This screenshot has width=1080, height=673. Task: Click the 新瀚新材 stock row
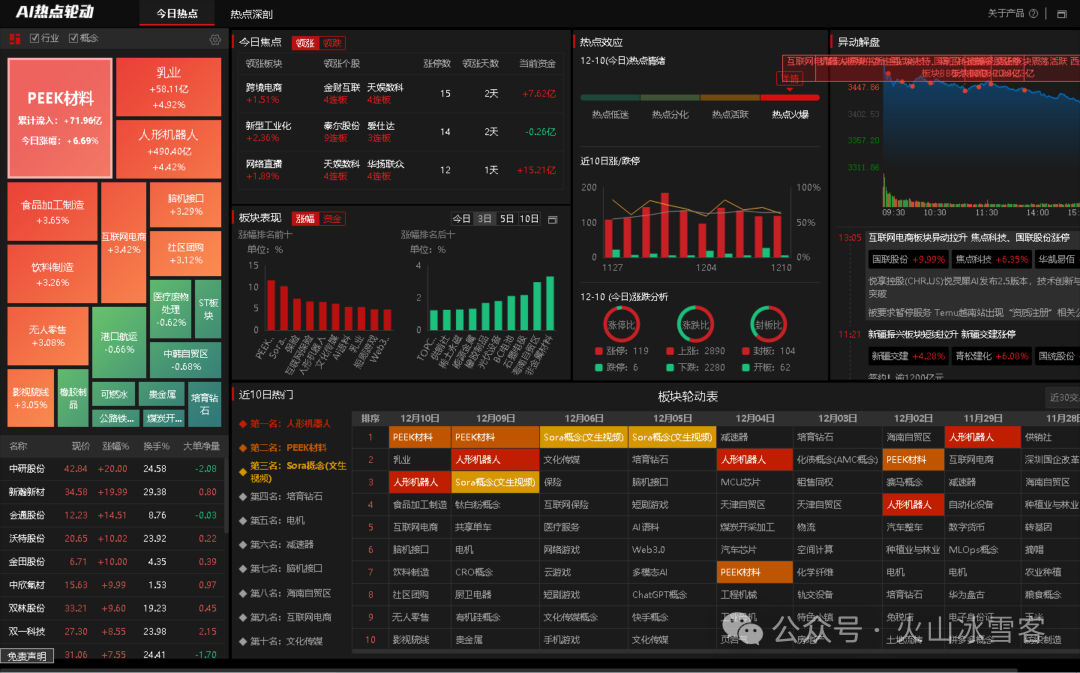tap(113, 492)
